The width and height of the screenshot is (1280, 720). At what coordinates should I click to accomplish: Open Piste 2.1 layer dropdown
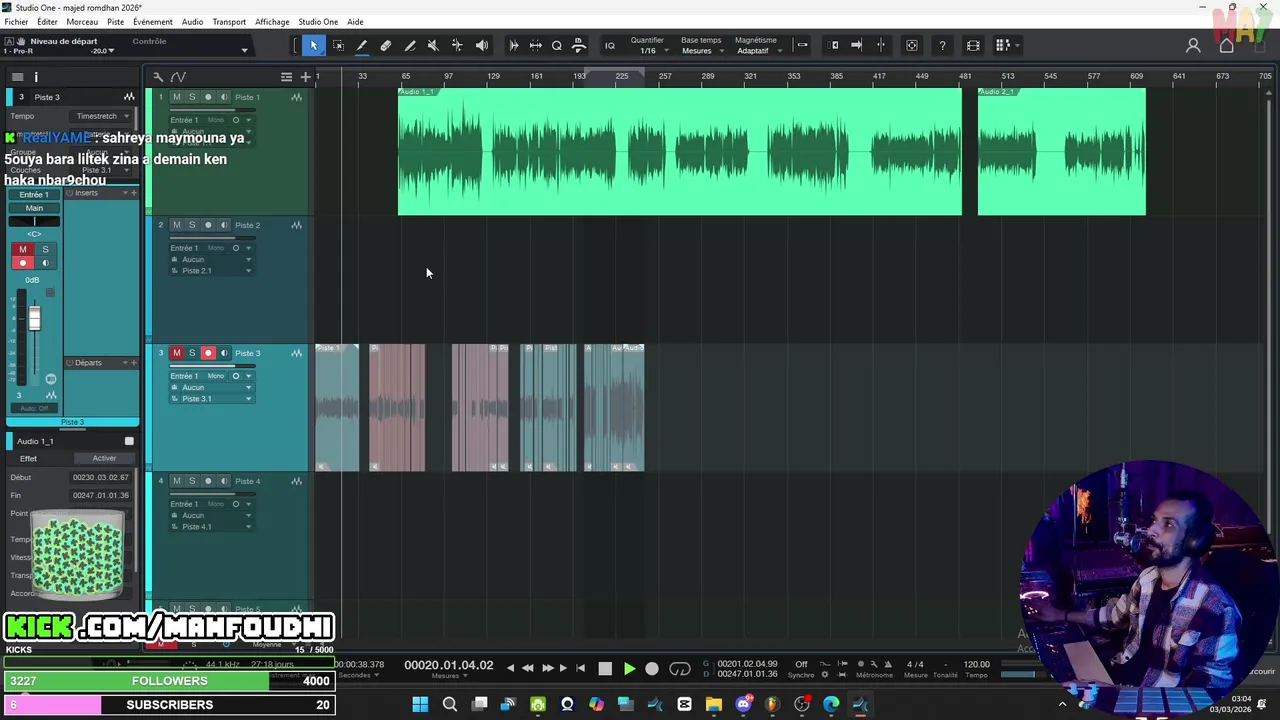coord(212,271)
